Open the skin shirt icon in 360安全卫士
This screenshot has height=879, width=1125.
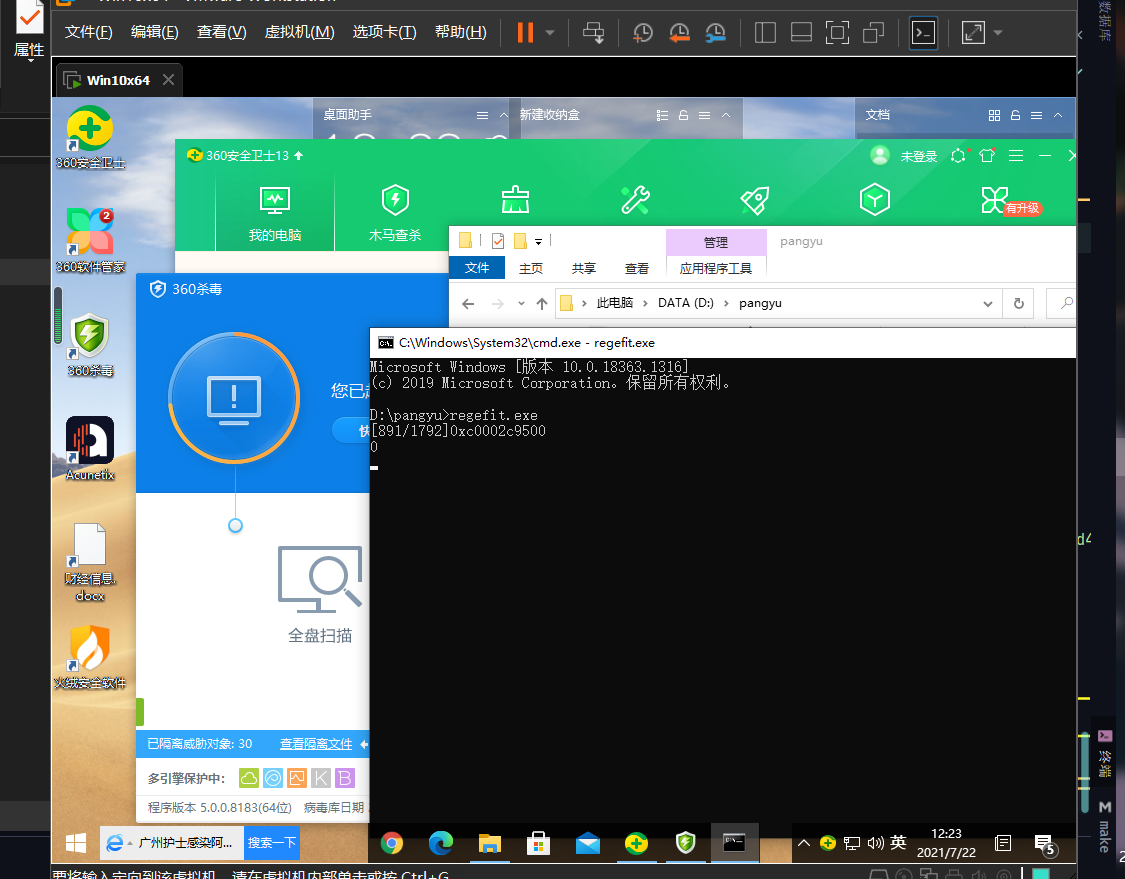987,155
